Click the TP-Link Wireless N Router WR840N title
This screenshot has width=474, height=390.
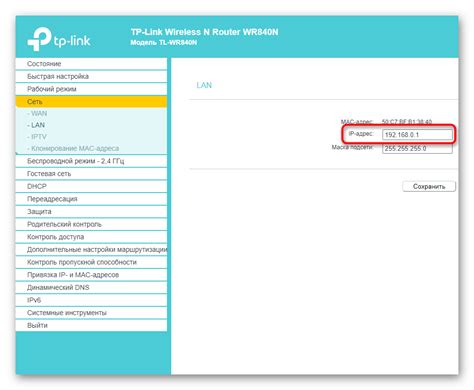coord(204,32)
